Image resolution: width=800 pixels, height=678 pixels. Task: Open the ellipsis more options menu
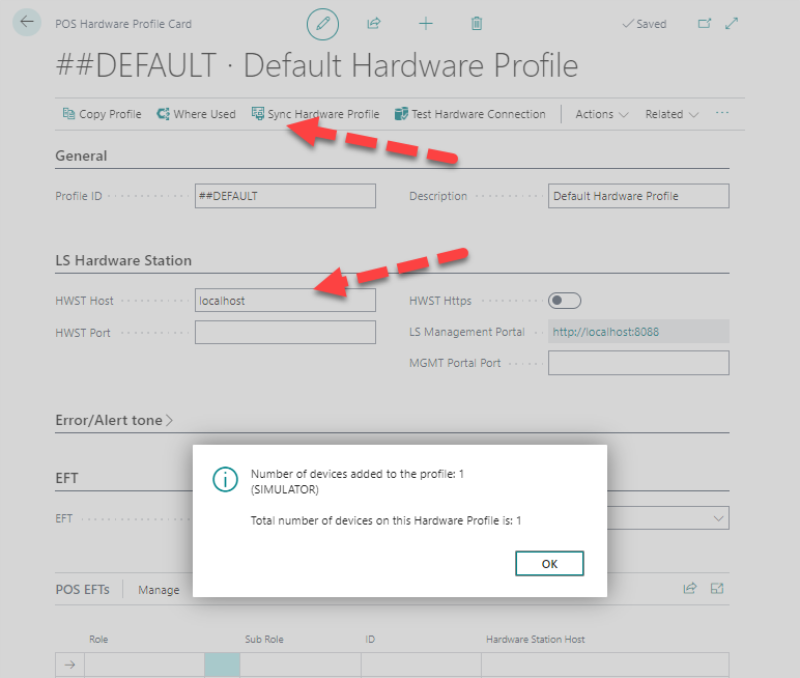(x=722, y=114)
